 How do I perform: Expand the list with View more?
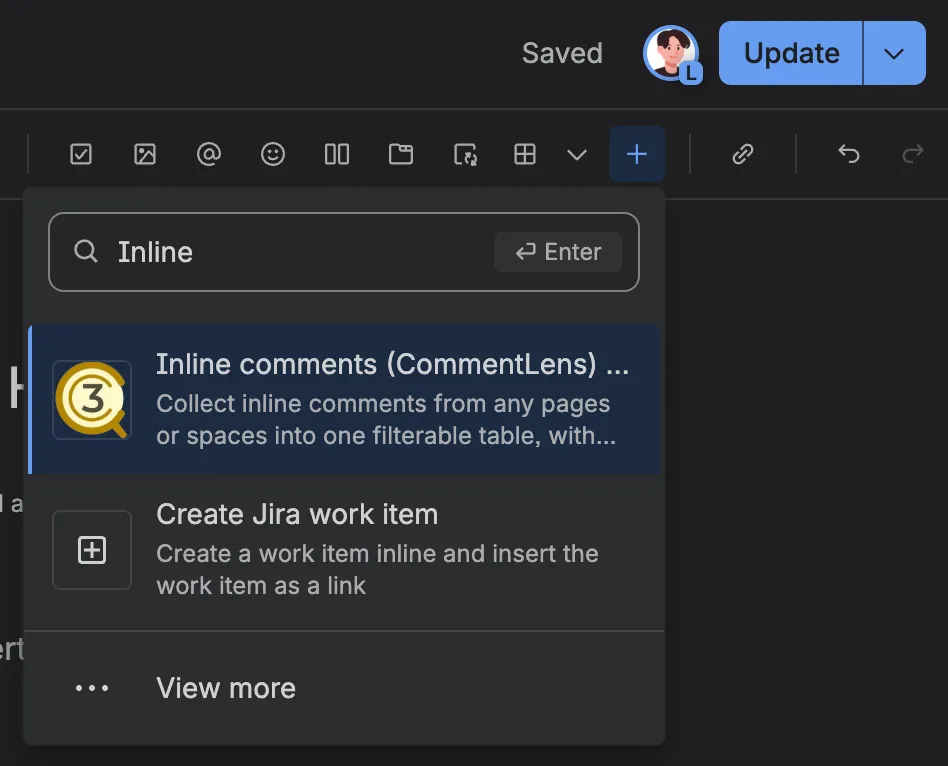tap(345, 688)
